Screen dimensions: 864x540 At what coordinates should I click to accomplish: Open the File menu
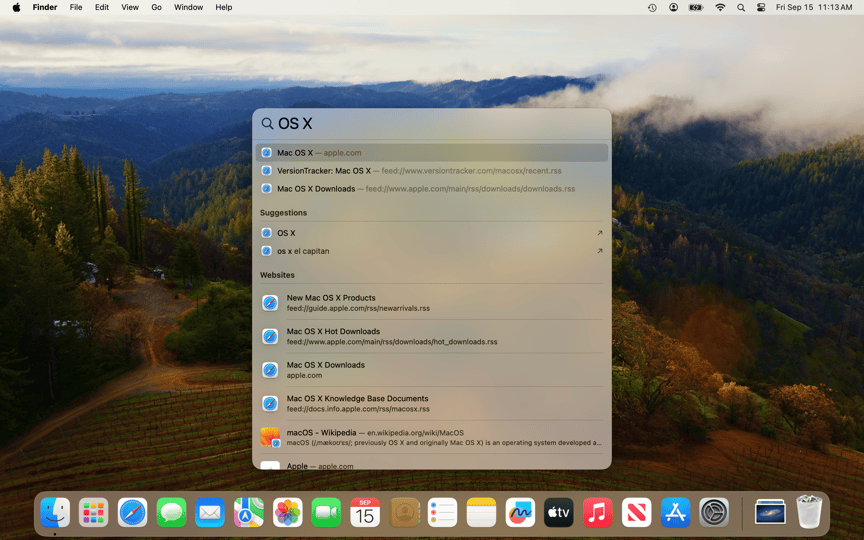click(76, 7)
